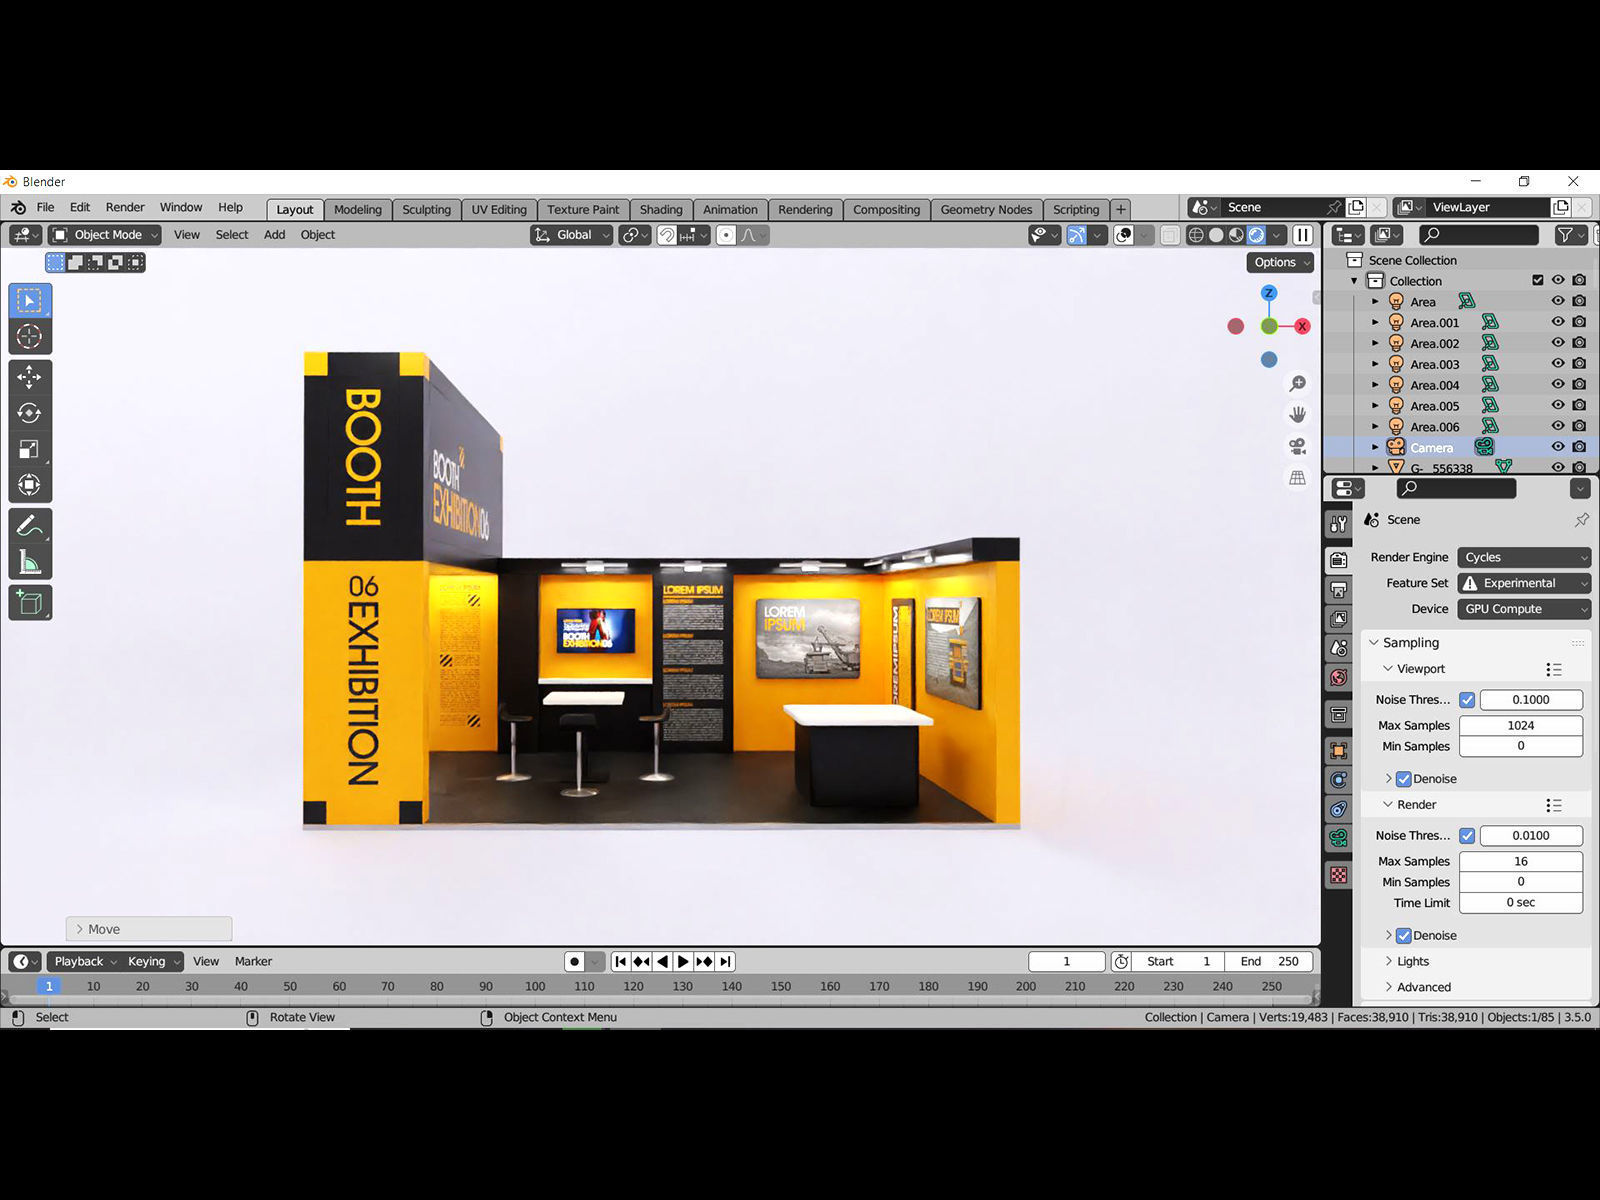Open the Output properties tab
Image resolution: width=1600 pixels, height=1200 pixels.
1339,590
